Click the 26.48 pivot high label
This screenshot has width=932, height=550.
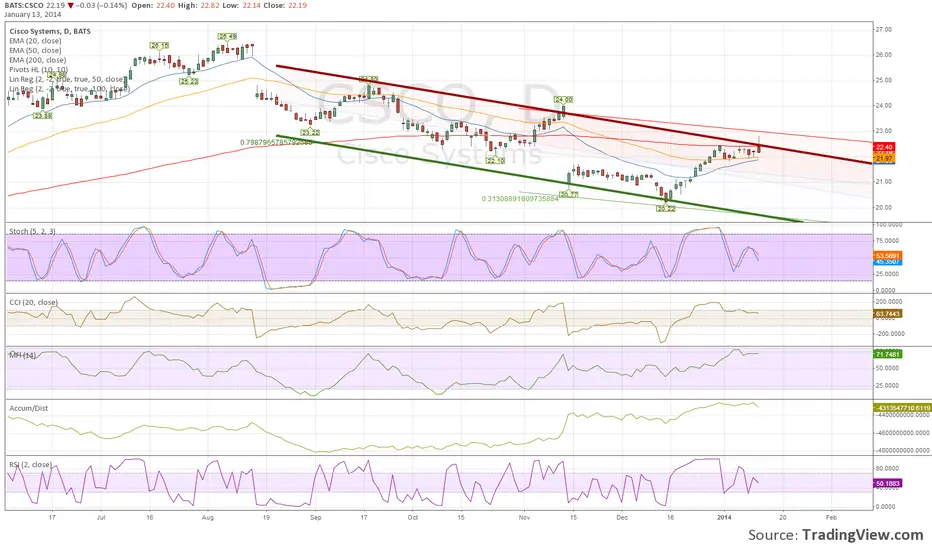(227, 36)
